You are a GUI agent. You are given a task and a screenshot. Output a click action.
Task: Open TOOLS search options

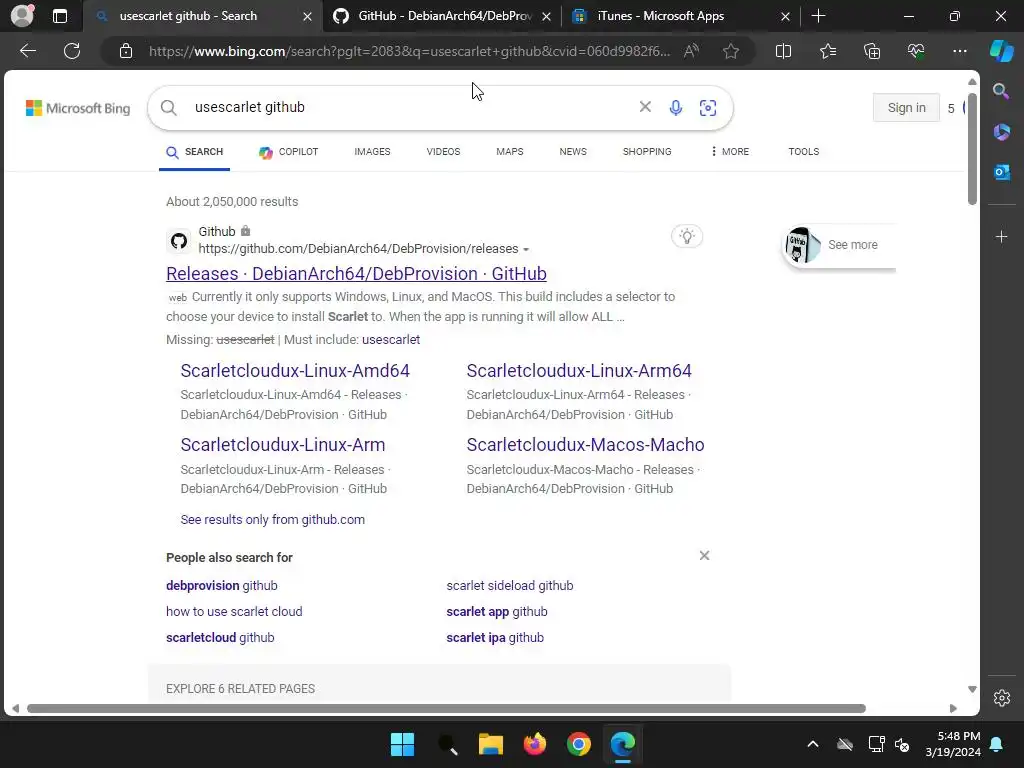click(803, 152)
